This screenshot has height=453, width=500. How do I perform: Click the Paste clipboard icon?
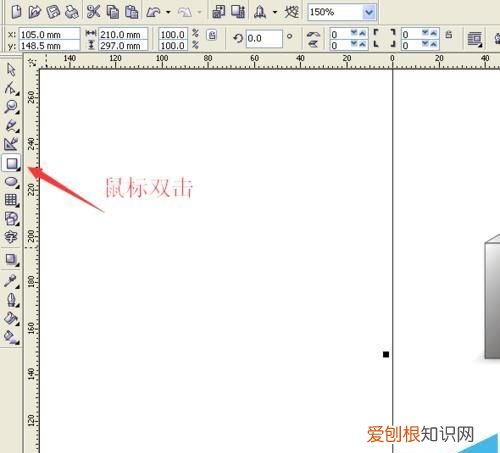pyautogui.click(x=132, y=12)
